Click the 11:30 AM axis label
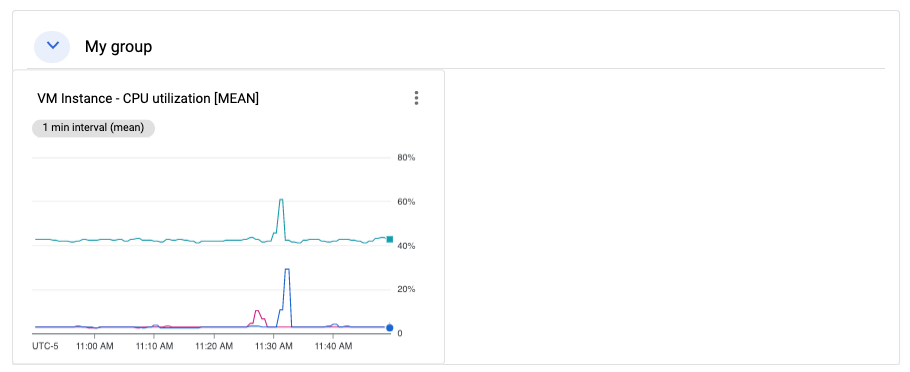Screen dimensions: 910x372 click(x=273, y=346)
